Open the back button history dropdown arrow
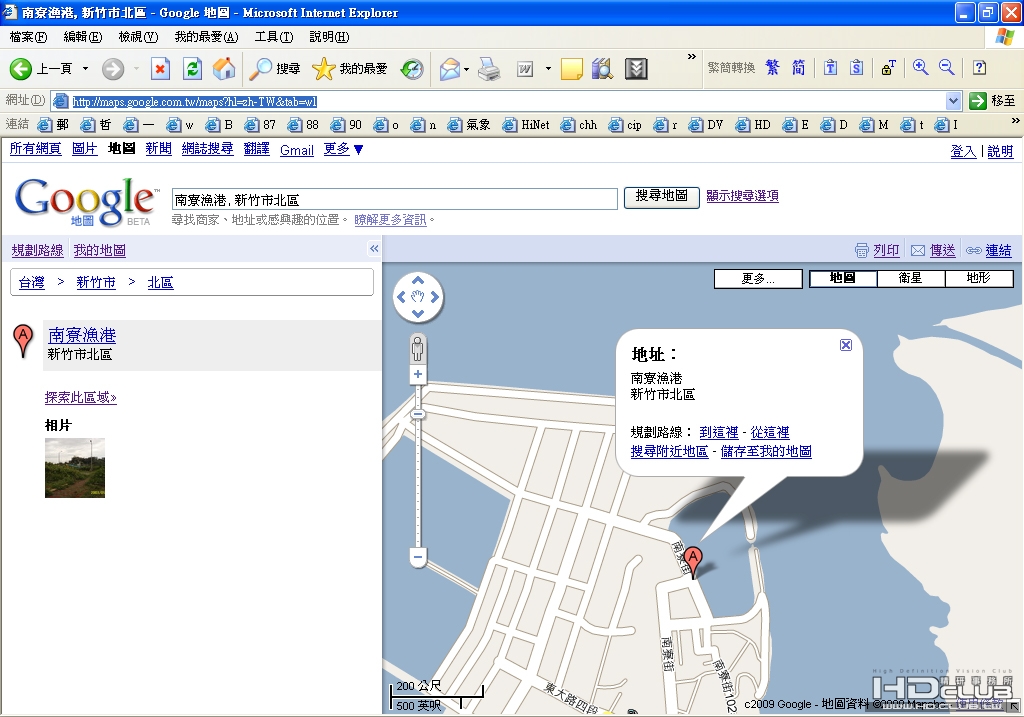This screenshot has height=717, width=1024. coord(85,69)
